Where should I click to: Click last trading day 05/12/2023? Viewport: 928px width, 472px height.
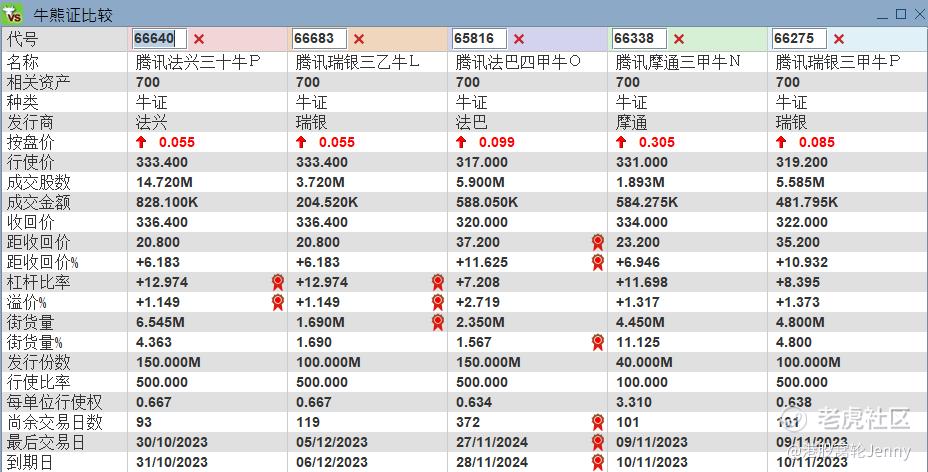(331, 442)
